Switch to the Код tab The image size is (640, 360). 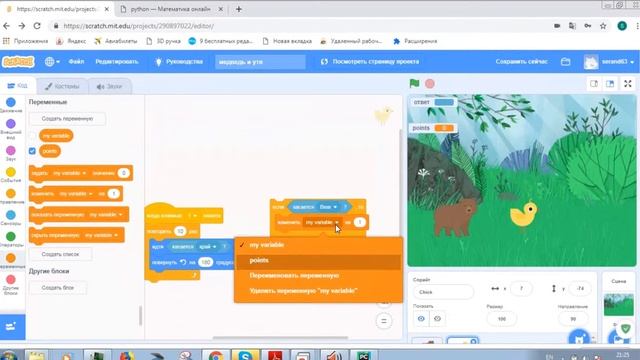18,86
